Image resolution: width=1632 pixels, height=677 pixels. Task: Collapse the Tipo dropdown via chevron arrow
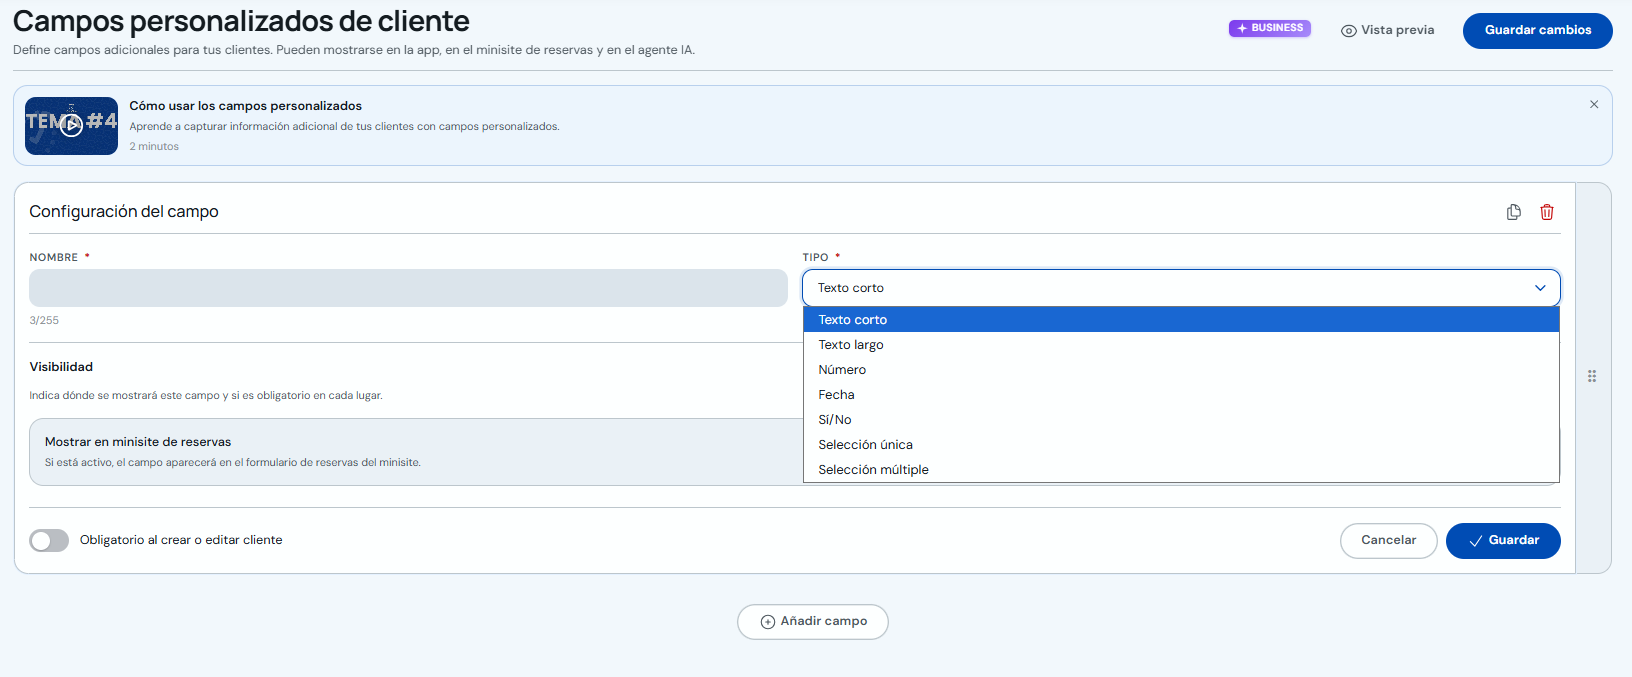tap(1540, 288)
